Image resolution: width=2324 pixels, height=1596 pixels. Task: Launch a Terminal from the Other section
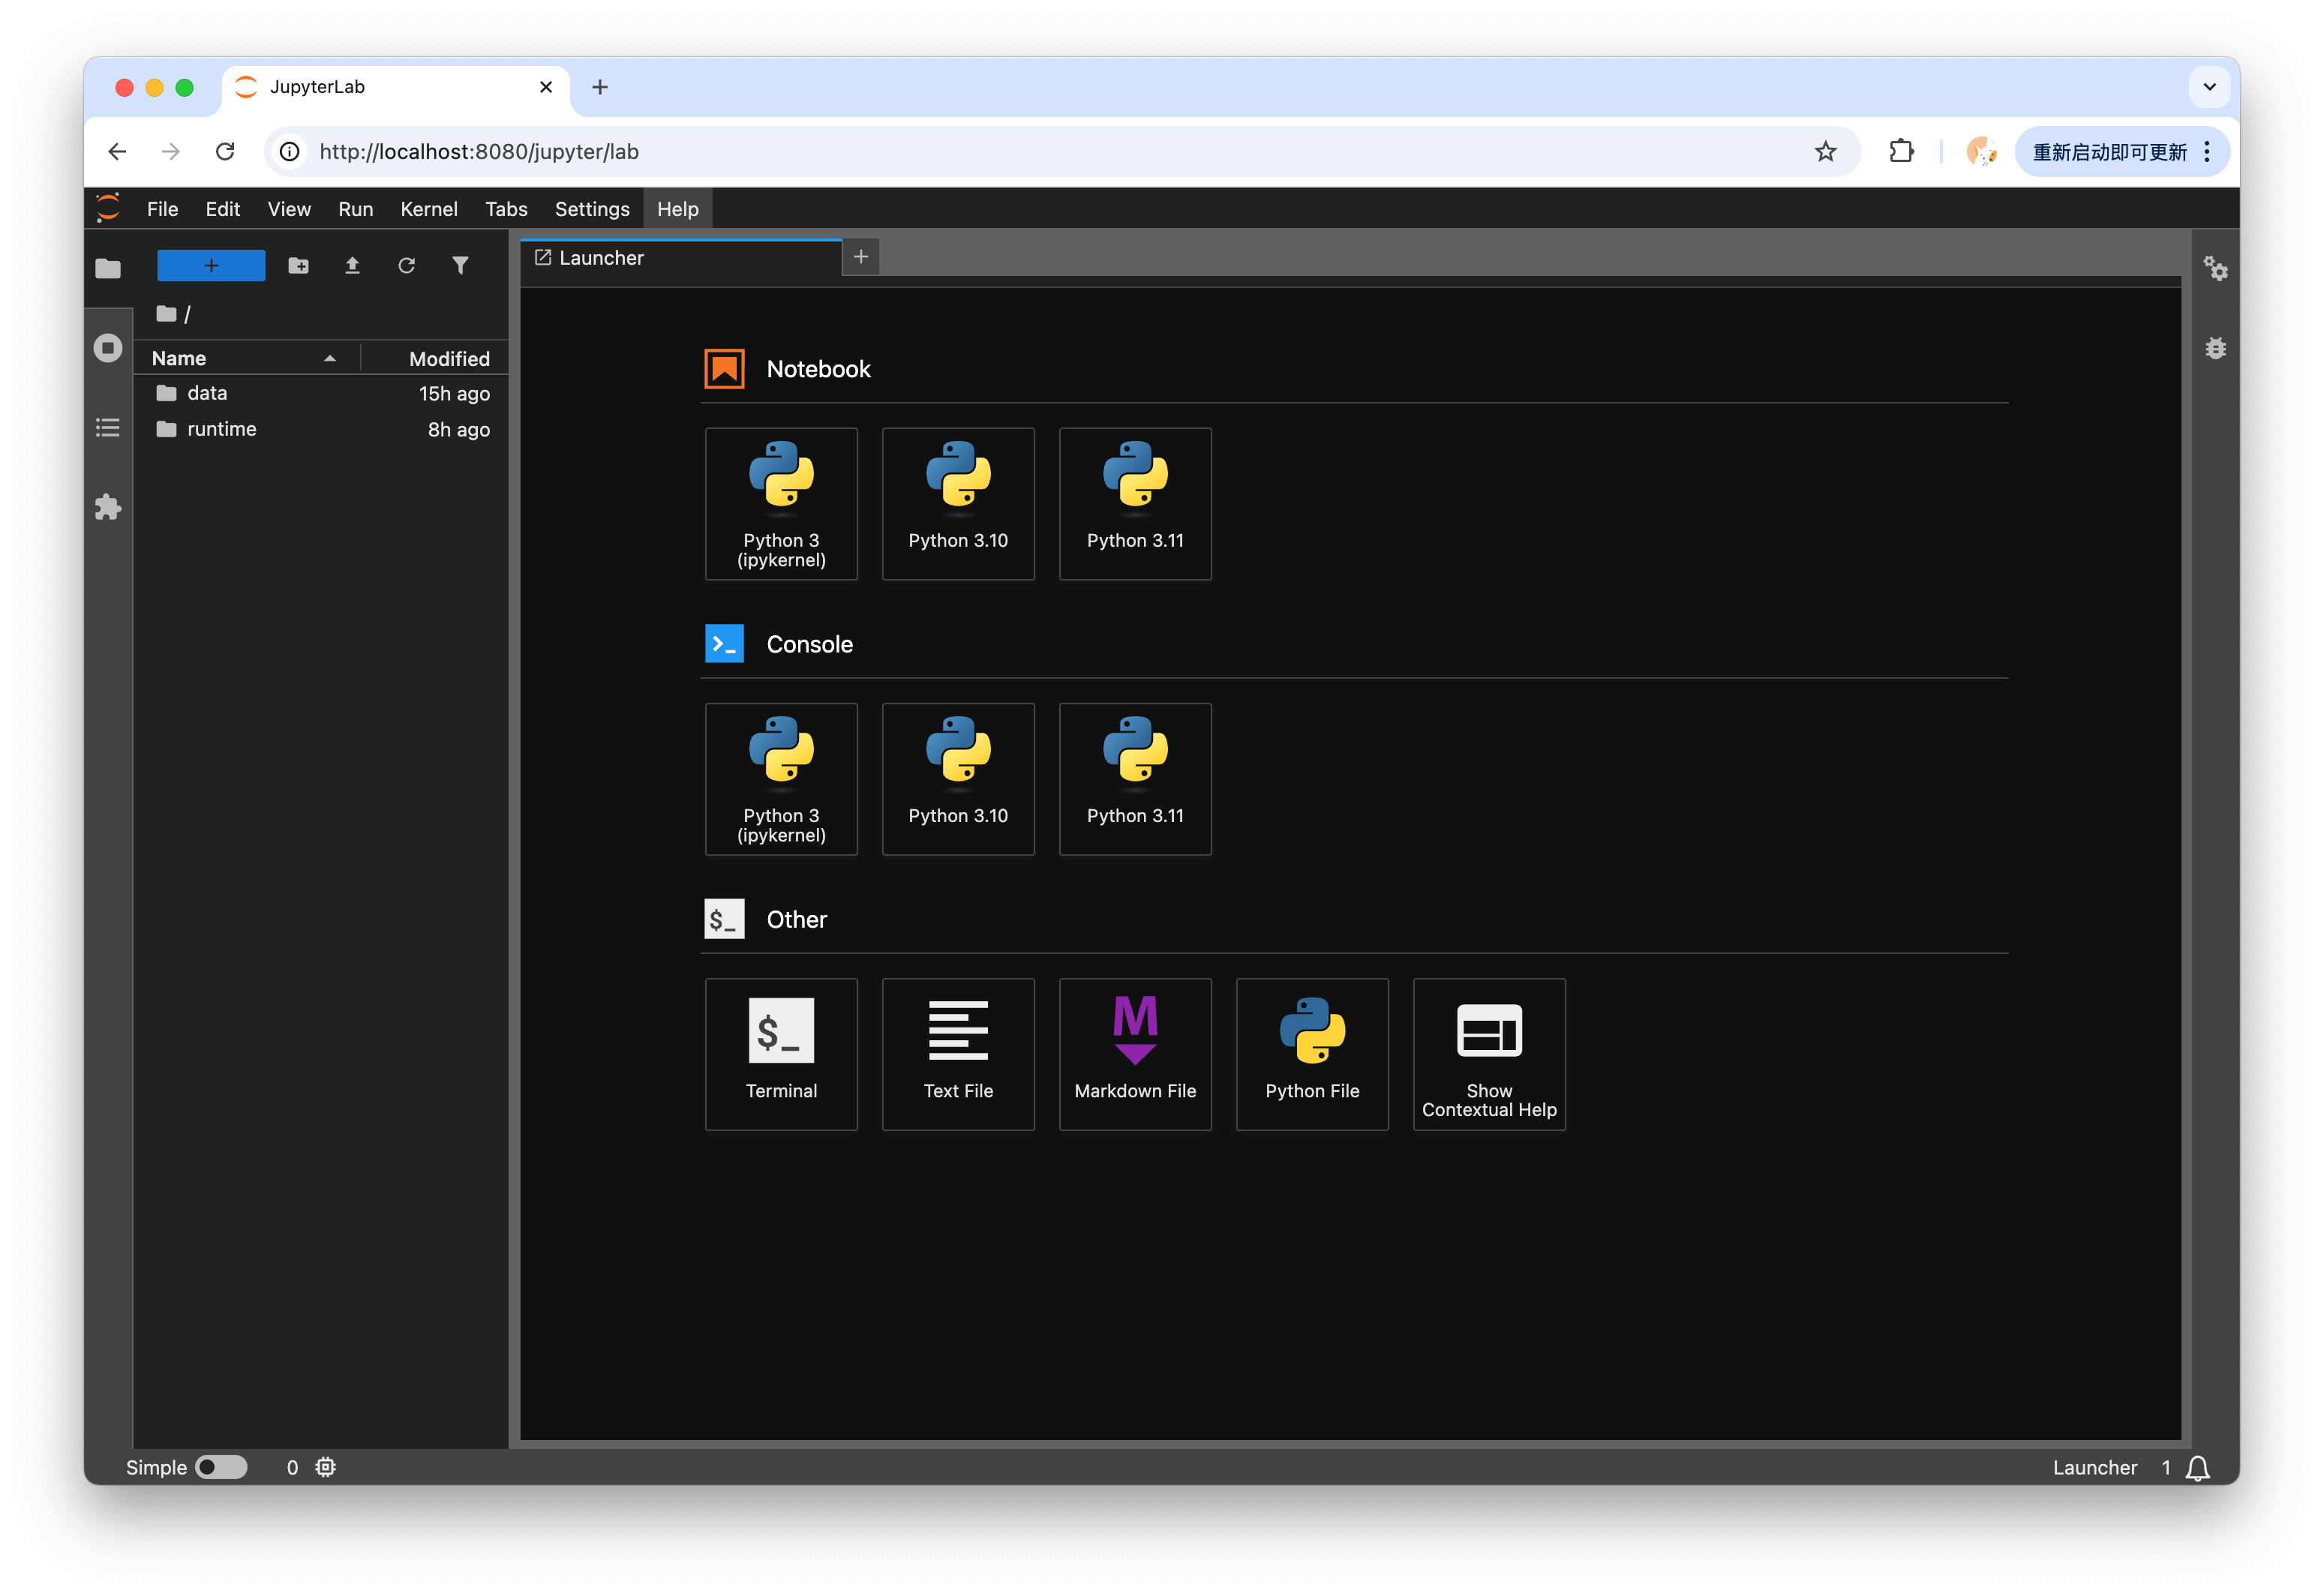[781, 1054]
